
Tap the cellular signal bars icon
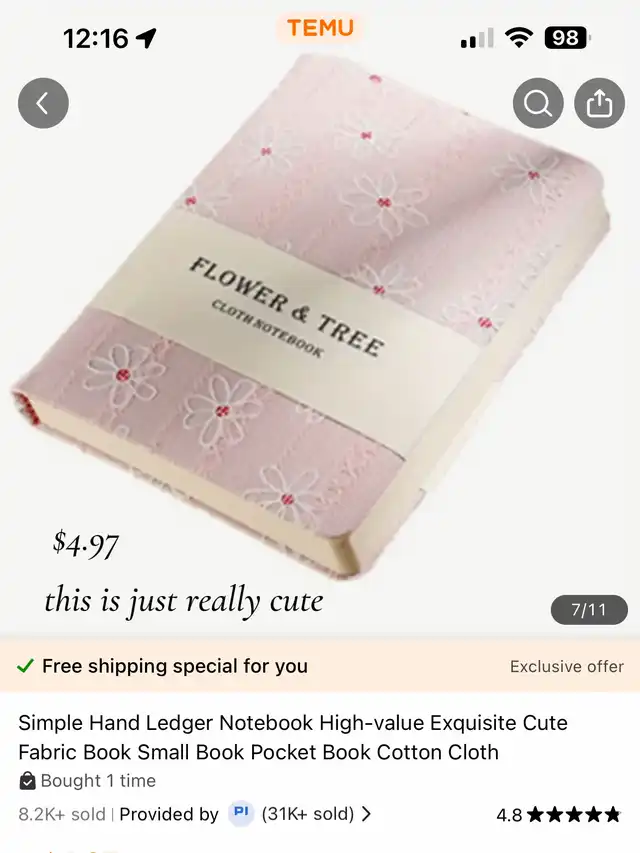pyautogui.click(x=477, y=38)
